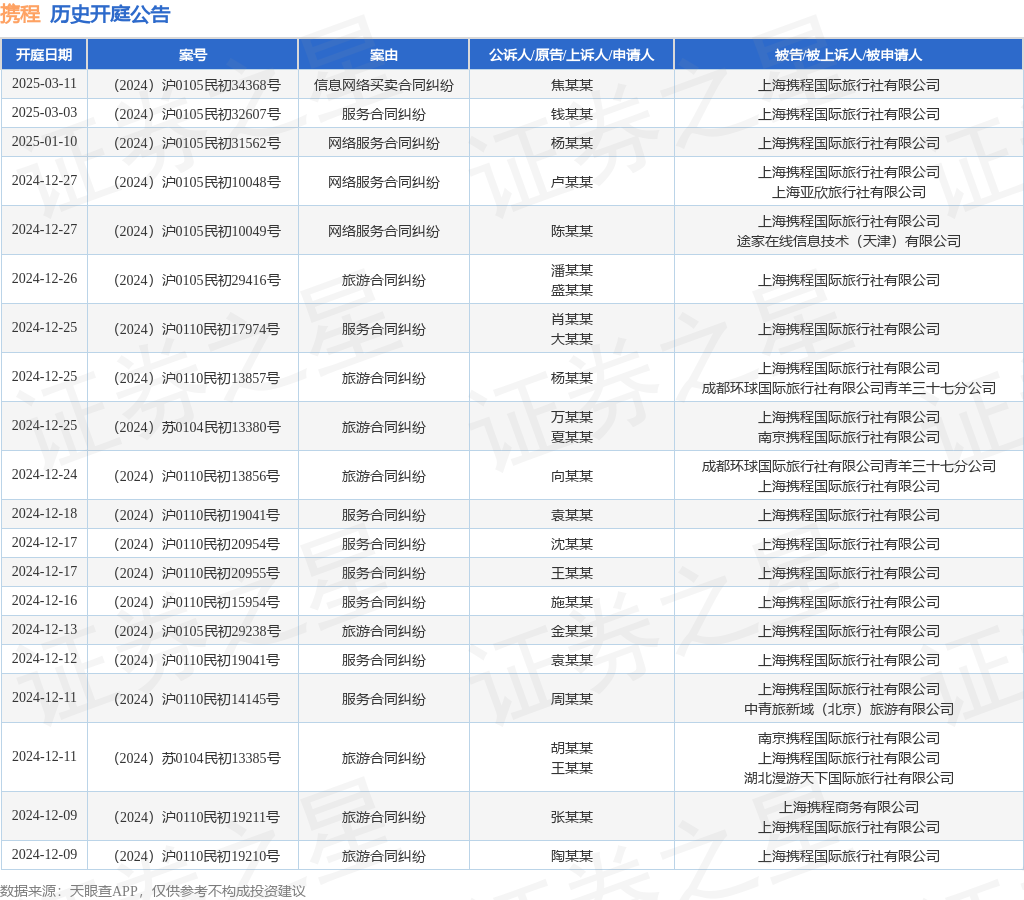Click the 携程 company name in title
This screenshot has width=1024, height=900.
(x=20, y=14)
